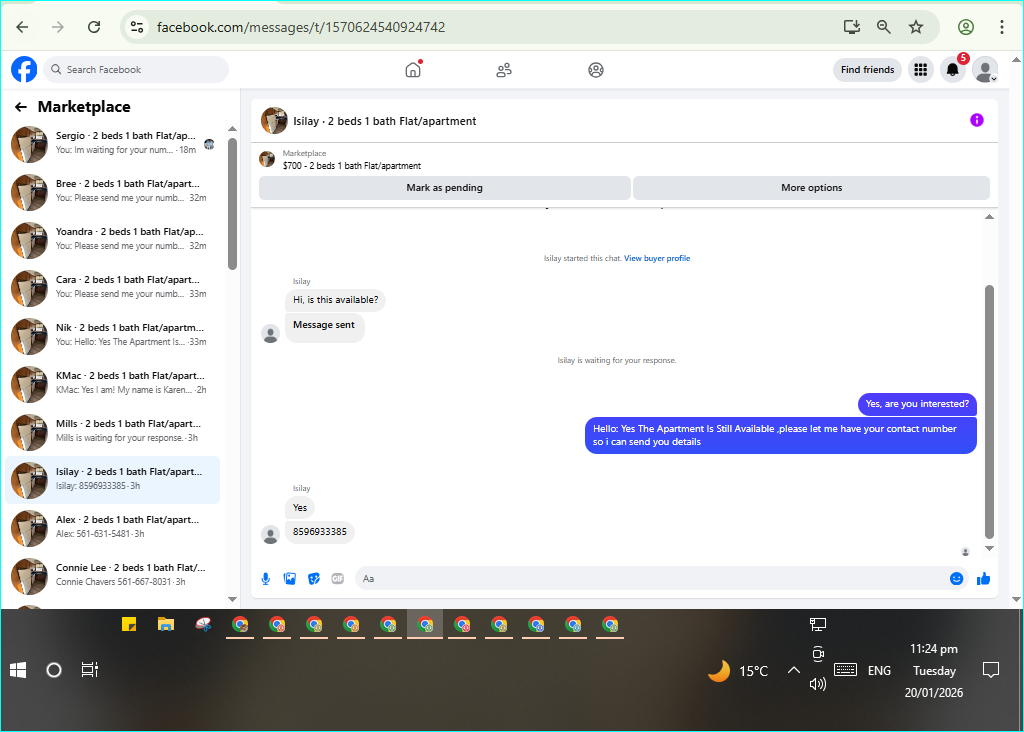The height and width of the screenshot is (732, 1024).
Task: Open KMac conversation
Action: [x=112, y=384]
